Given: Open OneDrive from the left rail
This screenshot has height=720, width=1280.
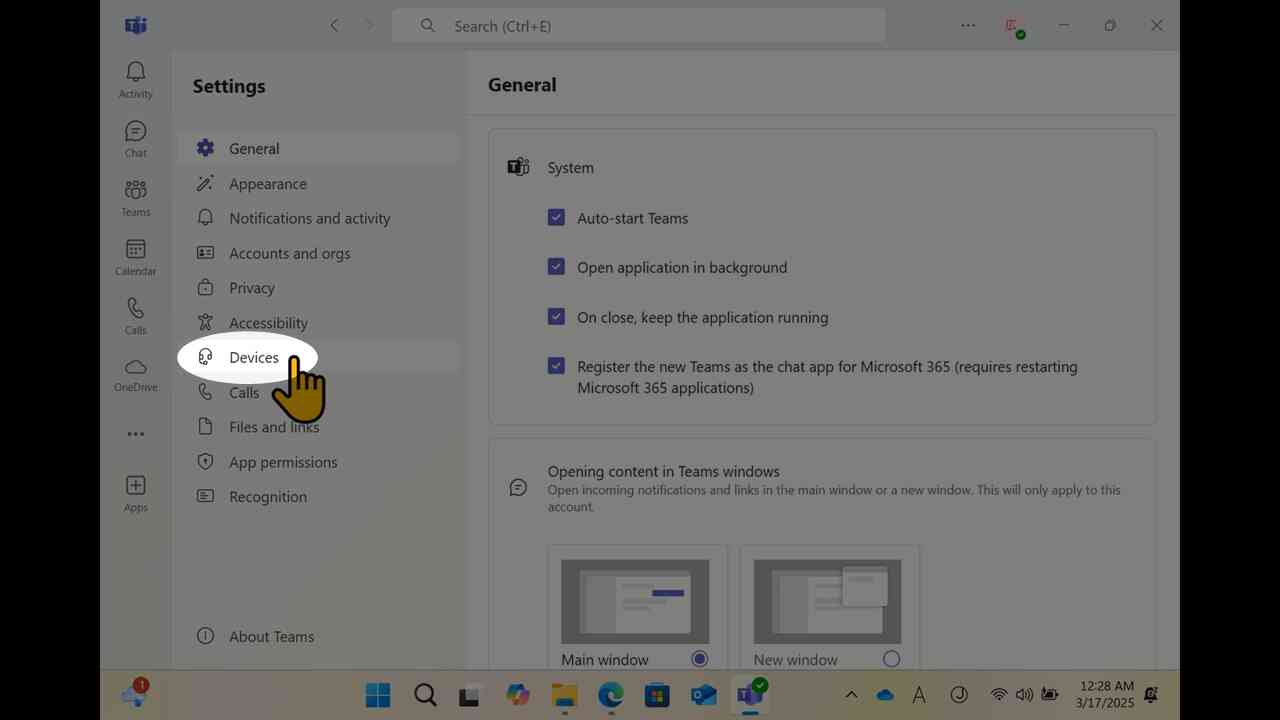Looking at the screenshot, I should click(136, 375).
